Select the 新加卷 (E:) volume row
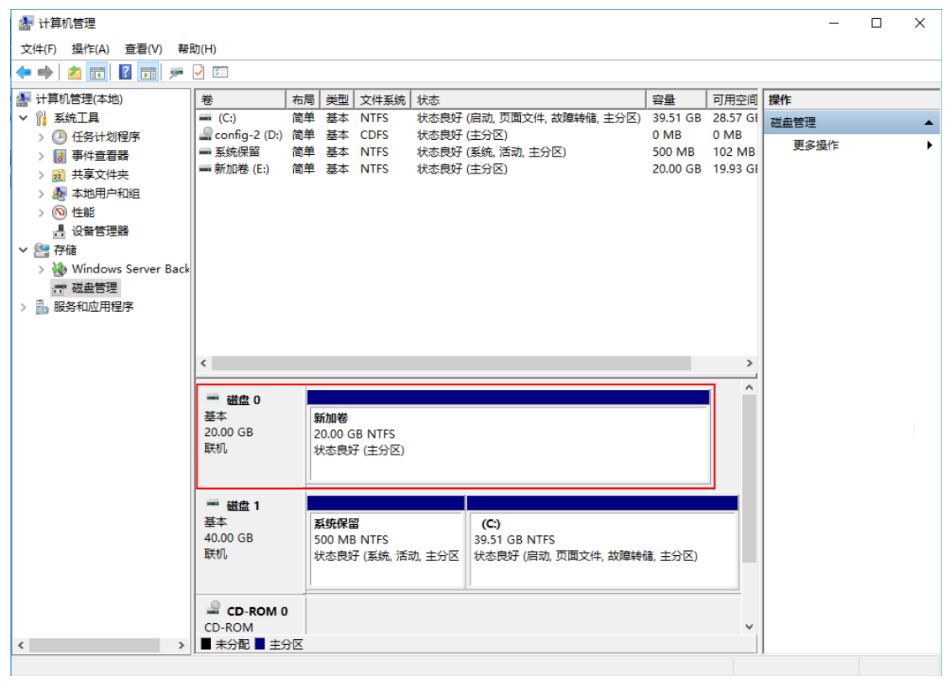Image resolution: width=948 pixels, height=684 pixels. point(477,169)
